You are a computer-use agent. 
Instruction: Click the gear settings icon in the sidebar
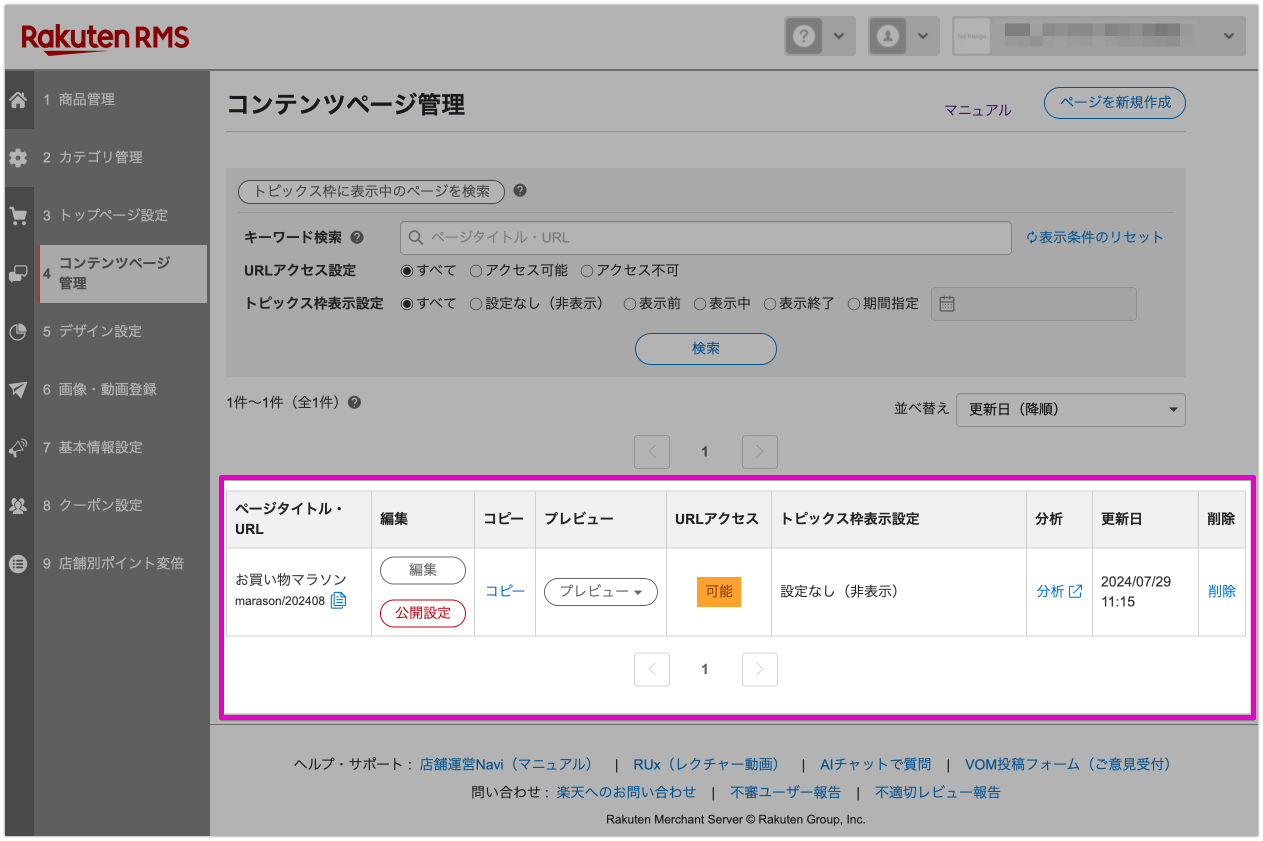pos(18,158)
